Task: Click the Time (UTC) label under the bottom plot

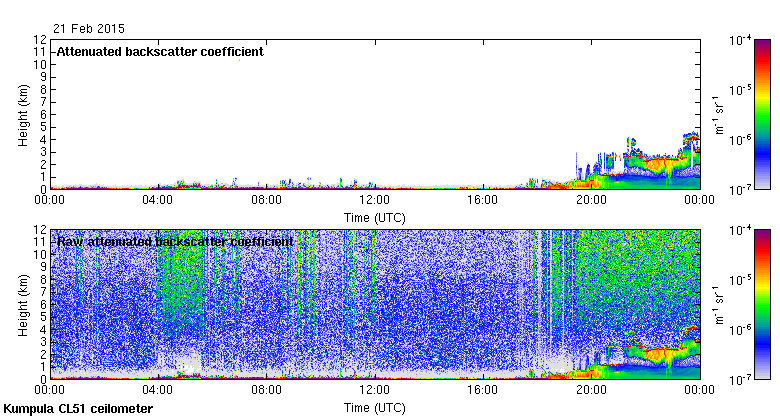Action: coord(374,407)
